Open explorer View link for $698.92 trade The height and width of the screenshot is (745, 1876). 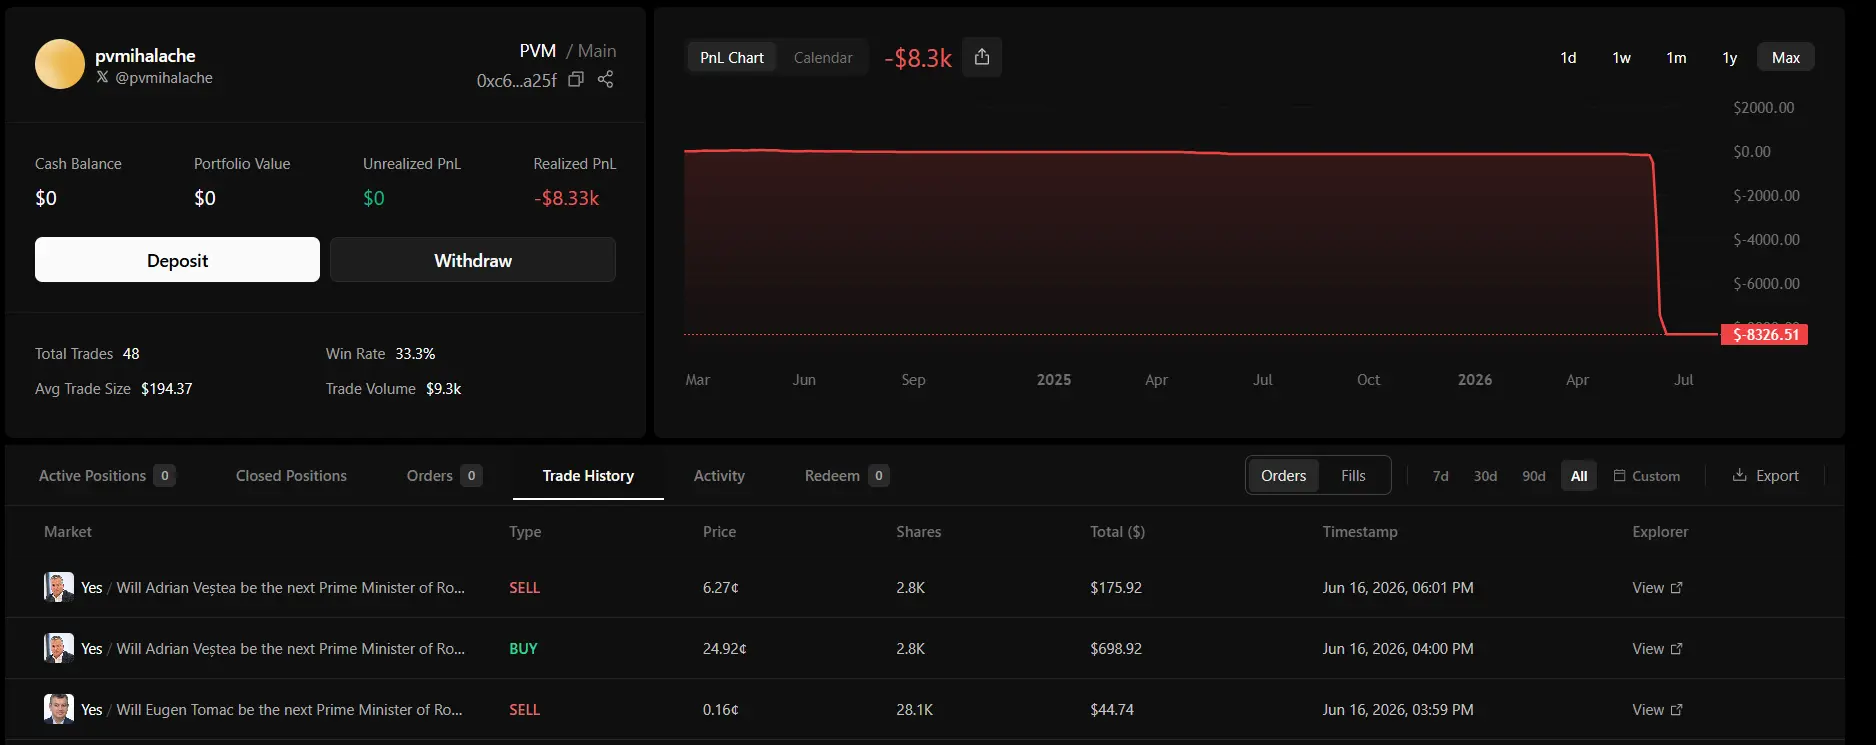pos(1657,649)
